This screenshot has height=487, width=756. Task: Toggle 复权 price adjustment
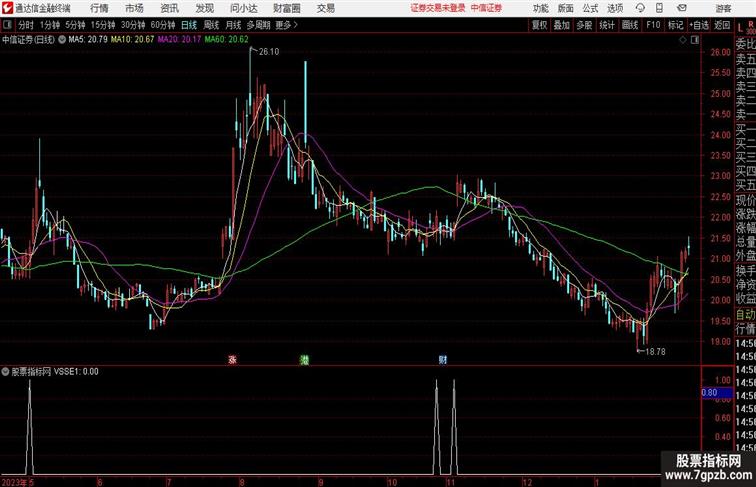540,24
